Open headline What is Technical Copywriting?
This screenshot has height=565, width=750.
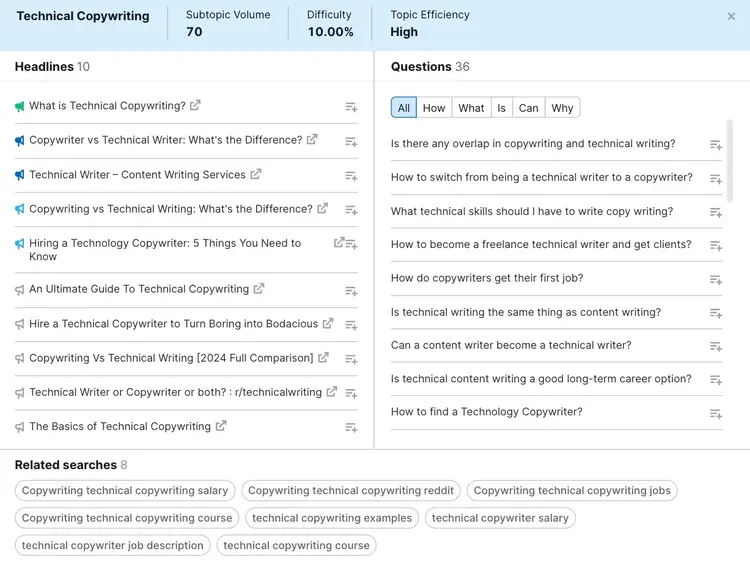(107, 106)
